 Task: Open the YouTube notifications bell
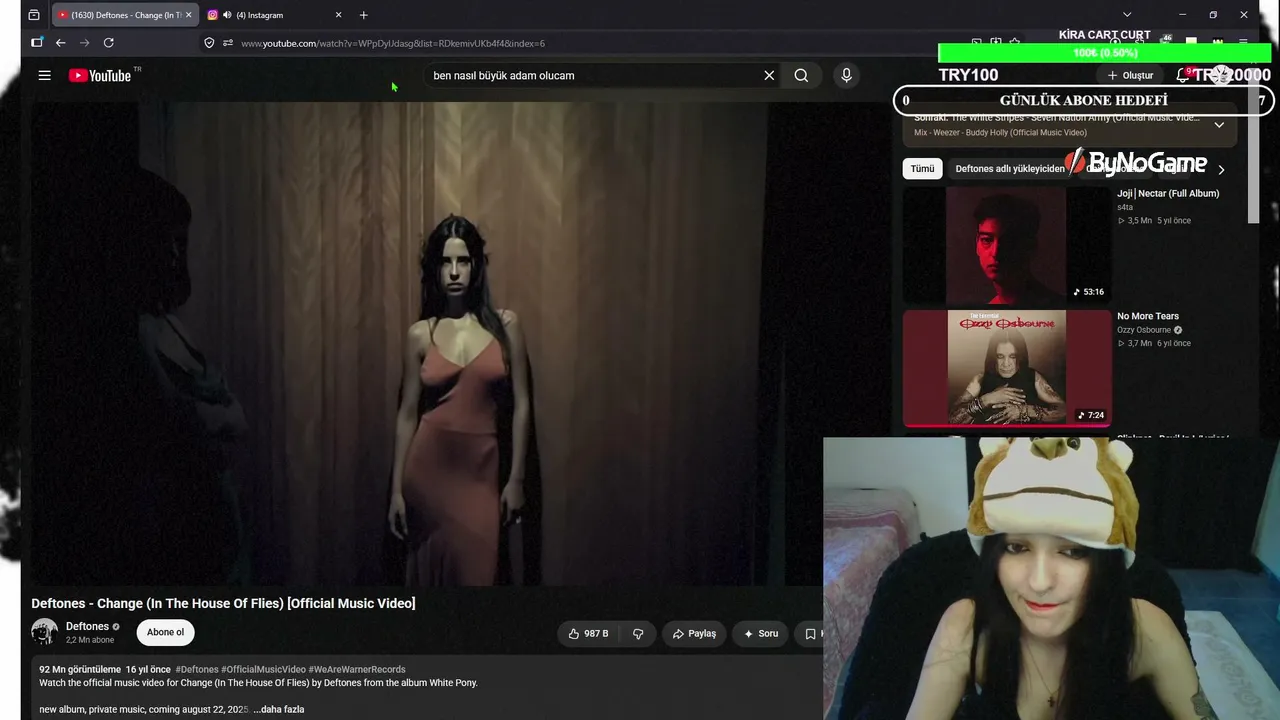pos(1183,75)
